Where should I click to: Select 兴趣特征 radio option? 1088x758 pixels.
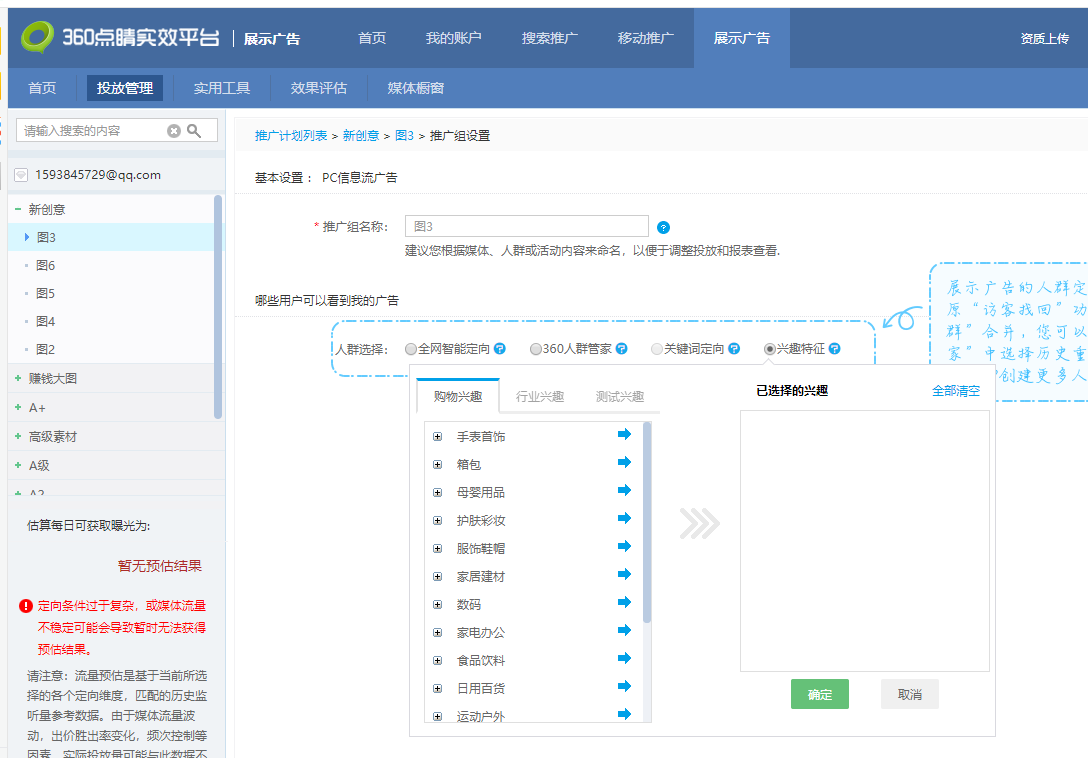(x=770, y=349)
